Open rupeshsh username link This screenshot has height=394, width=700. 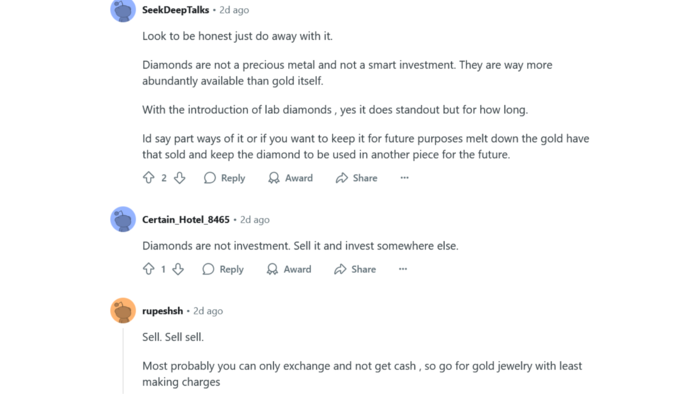tap(162, 311)
